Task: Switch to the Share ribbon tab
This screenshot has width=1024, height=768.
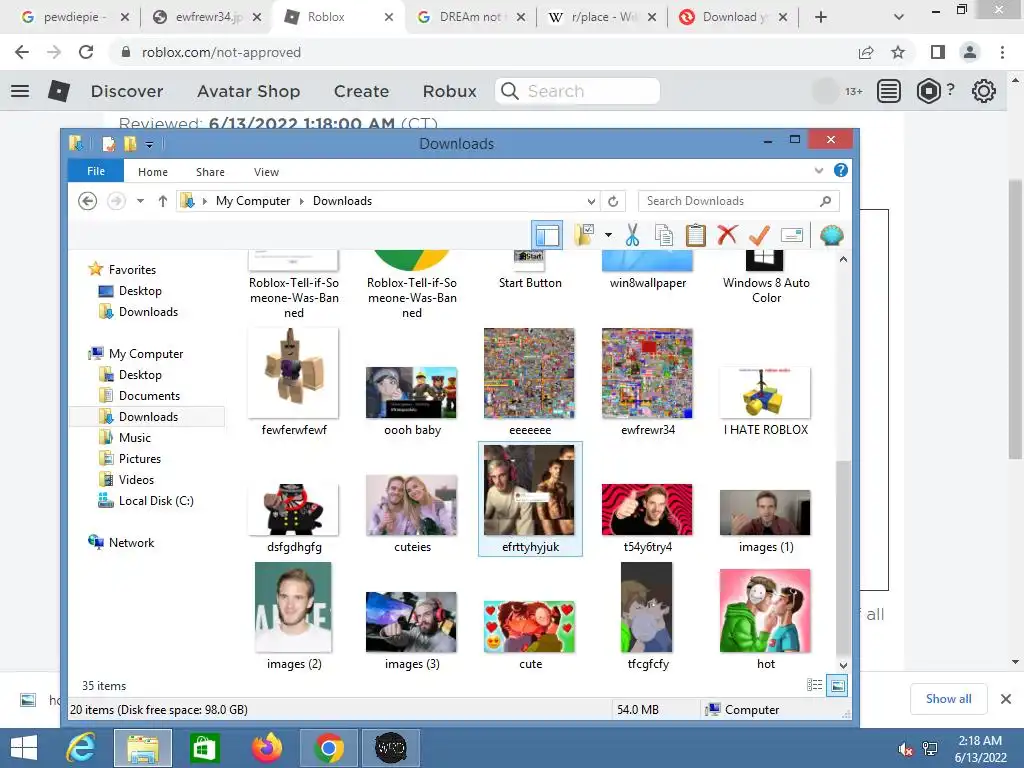Action: 210,172
